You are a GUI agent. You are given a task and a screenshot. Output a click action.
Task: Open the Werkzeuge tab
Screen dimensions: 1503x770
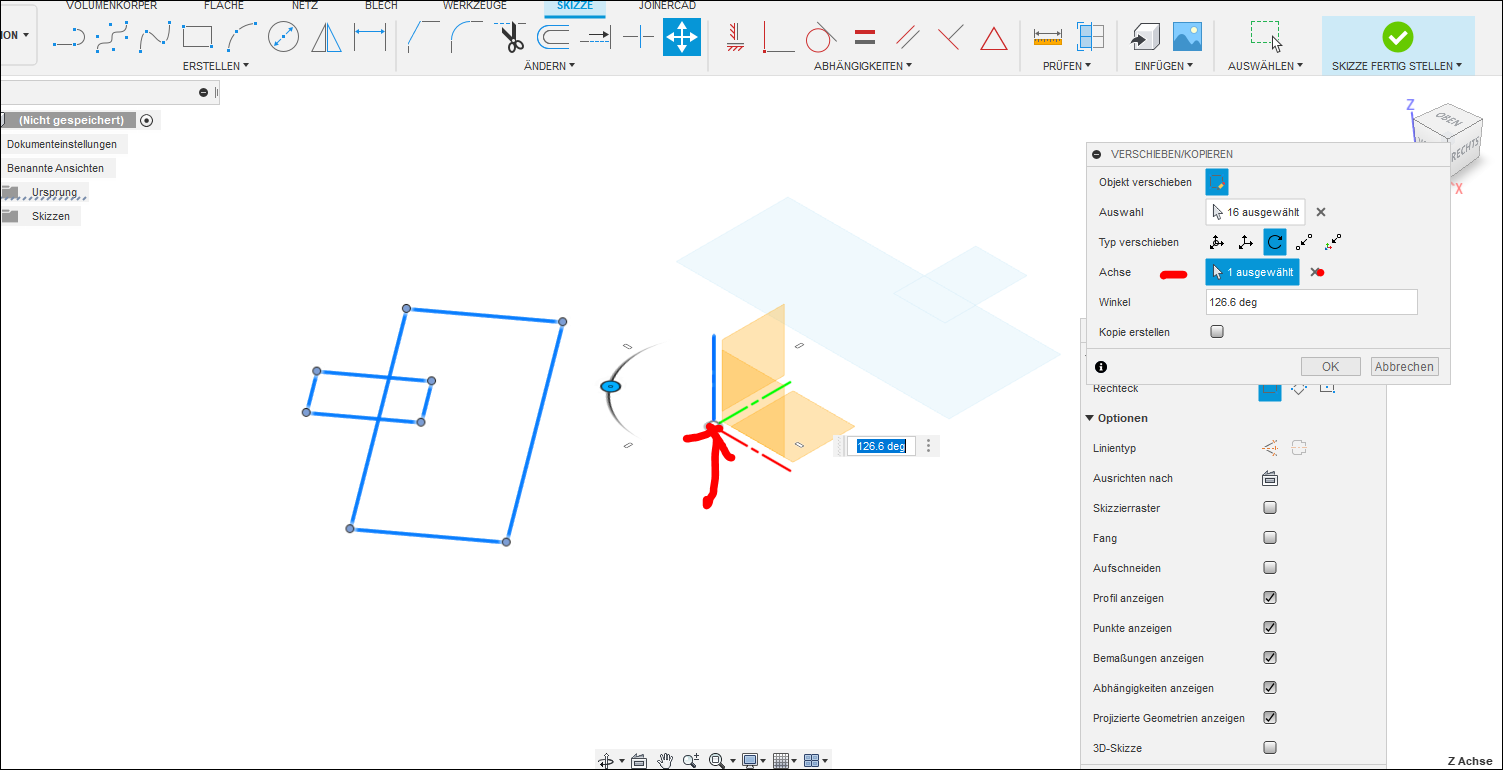click(x=475, y=5)
